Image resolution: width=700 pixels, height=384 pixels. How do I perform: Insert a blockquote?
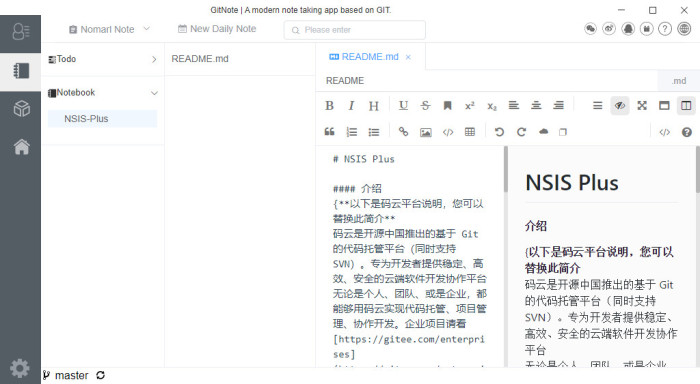click(x=329, y=132)
